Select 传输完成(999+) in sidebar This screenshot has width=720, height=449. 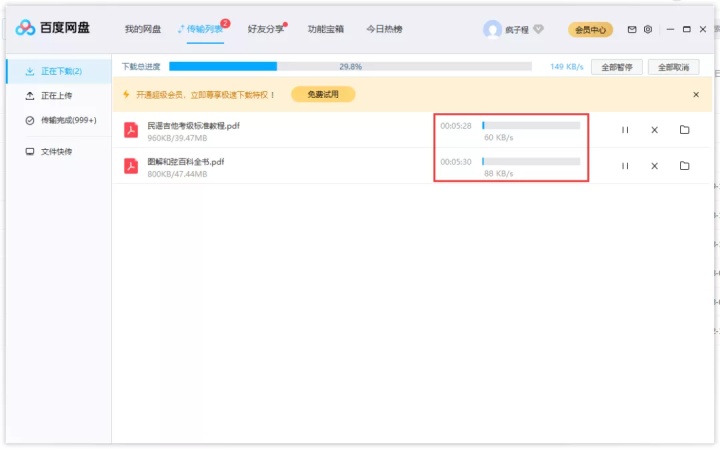click(59, 120)
